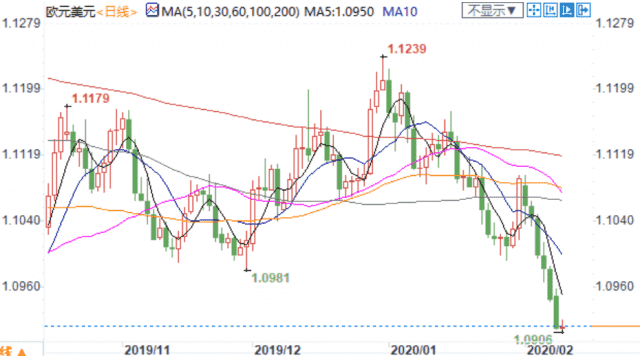Image resolution: width=640 pixels, height=360 pixels.
Task: Click the 2020/01 date axis label
Action: [x=413, y=350]
